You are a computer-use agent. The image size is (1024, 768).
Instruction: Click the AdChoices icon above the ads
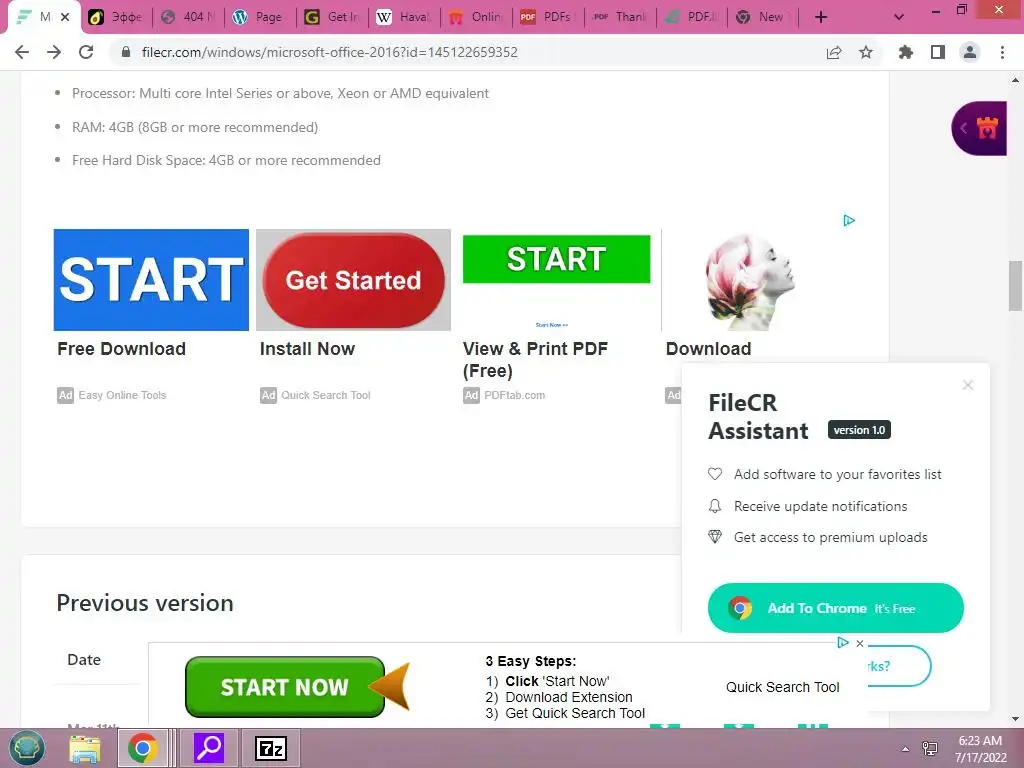coord(849,221)
